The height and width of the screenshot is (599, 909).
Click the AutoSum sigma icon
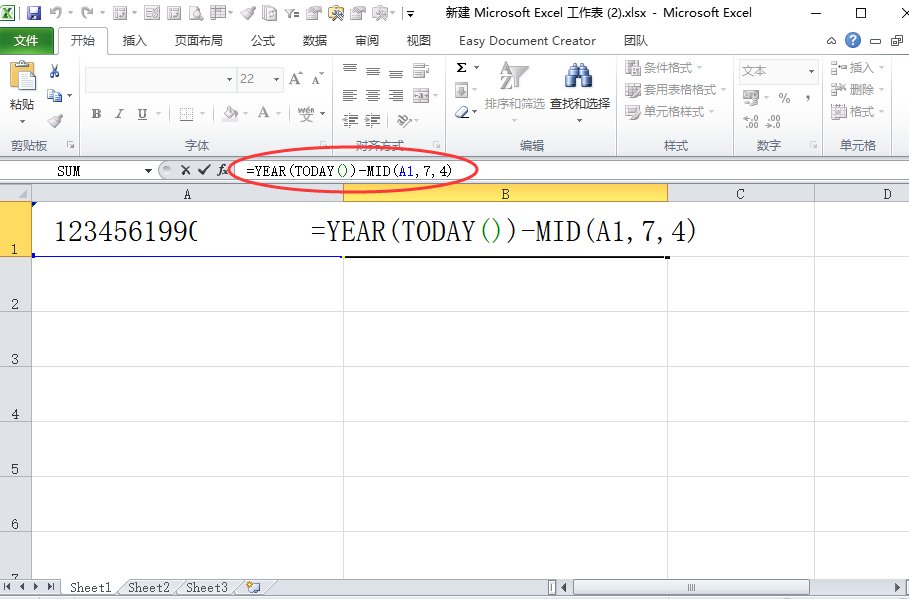coord(461,68)
